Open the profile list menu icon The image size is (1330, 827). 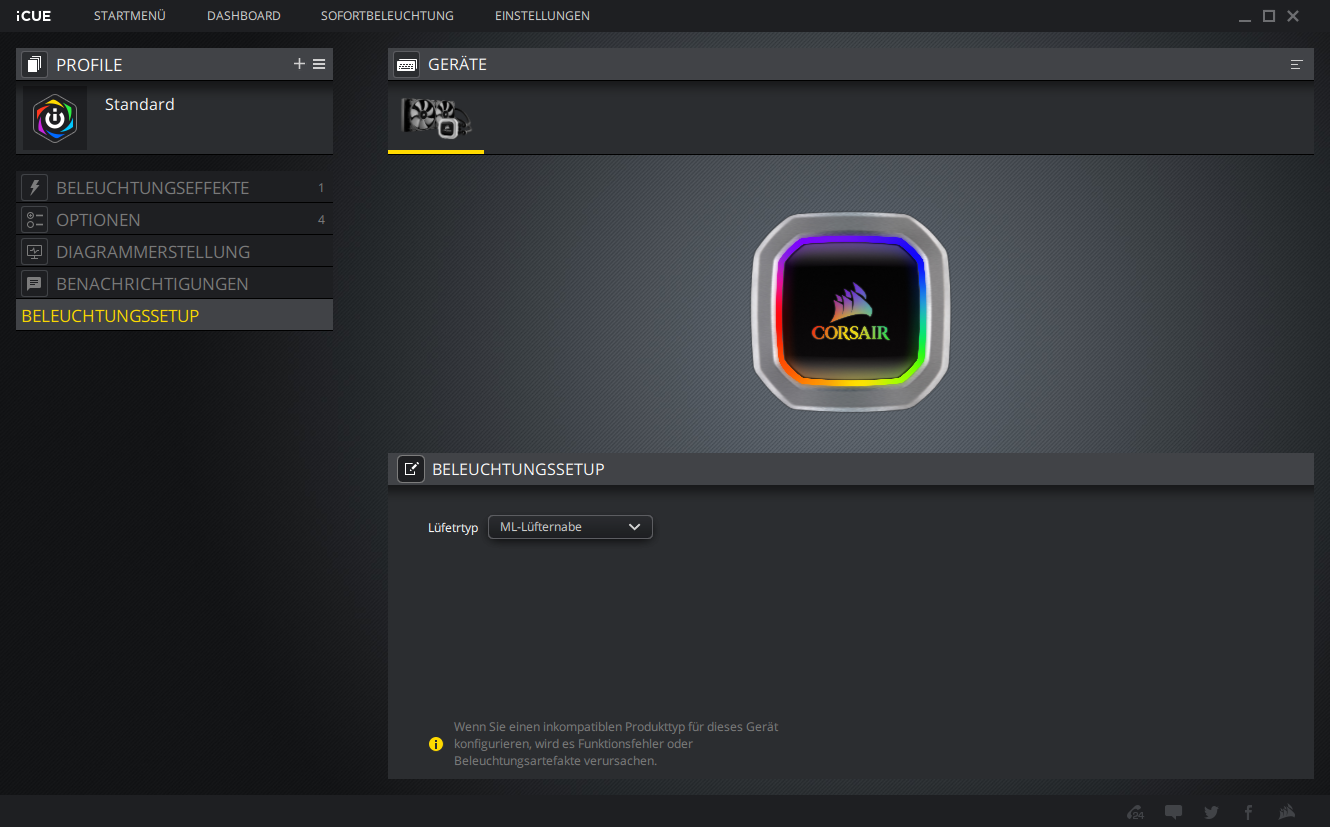point(319,64)
